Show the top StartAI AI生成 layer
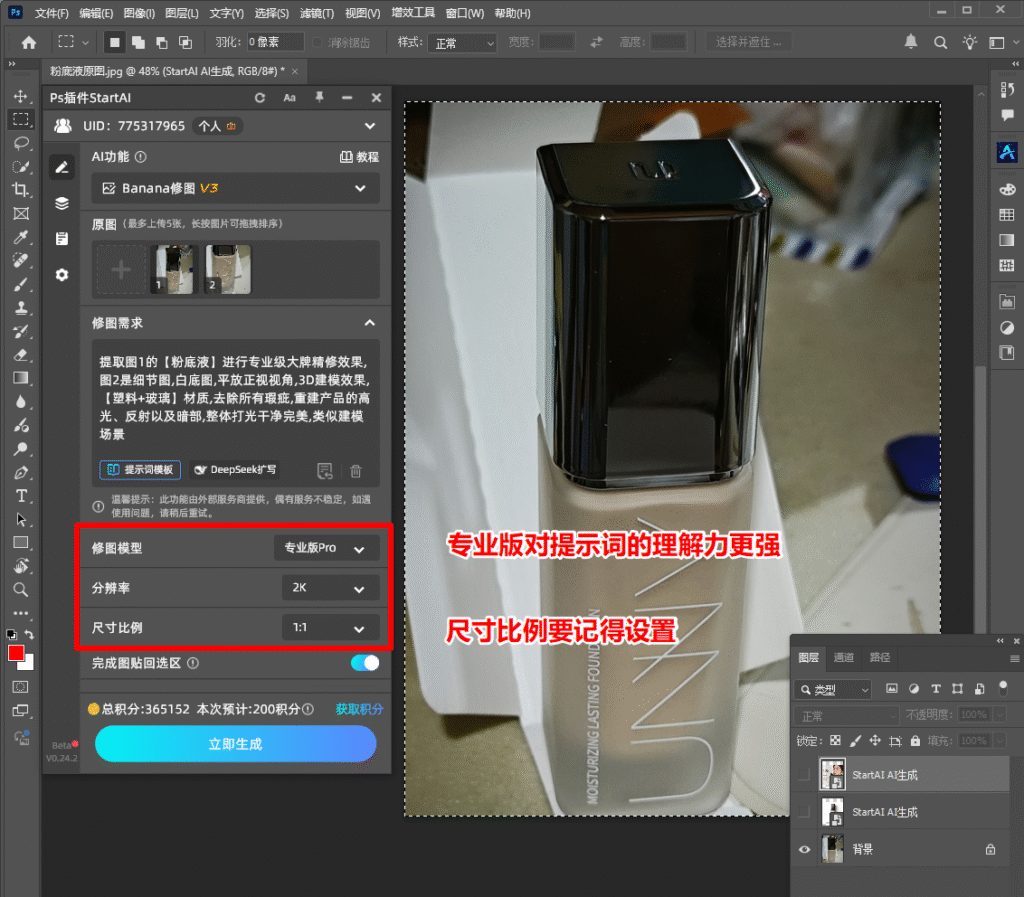Viewport: 1024px width, 897px height. point(804,774)
